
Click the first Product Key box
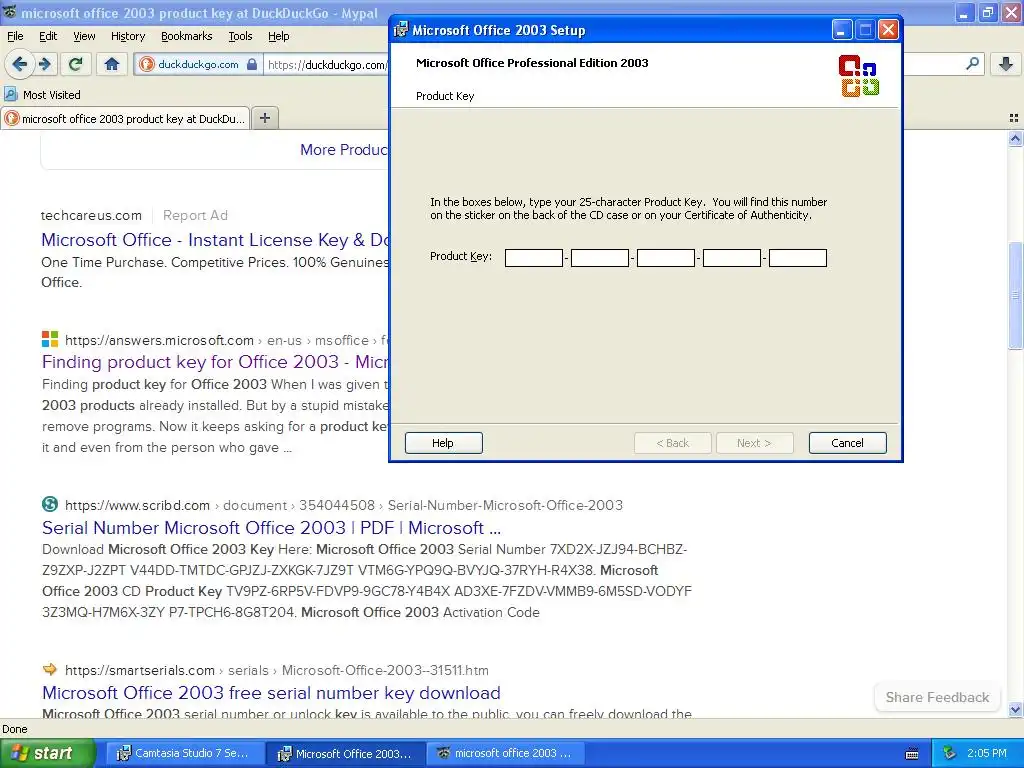pos(534,258)
